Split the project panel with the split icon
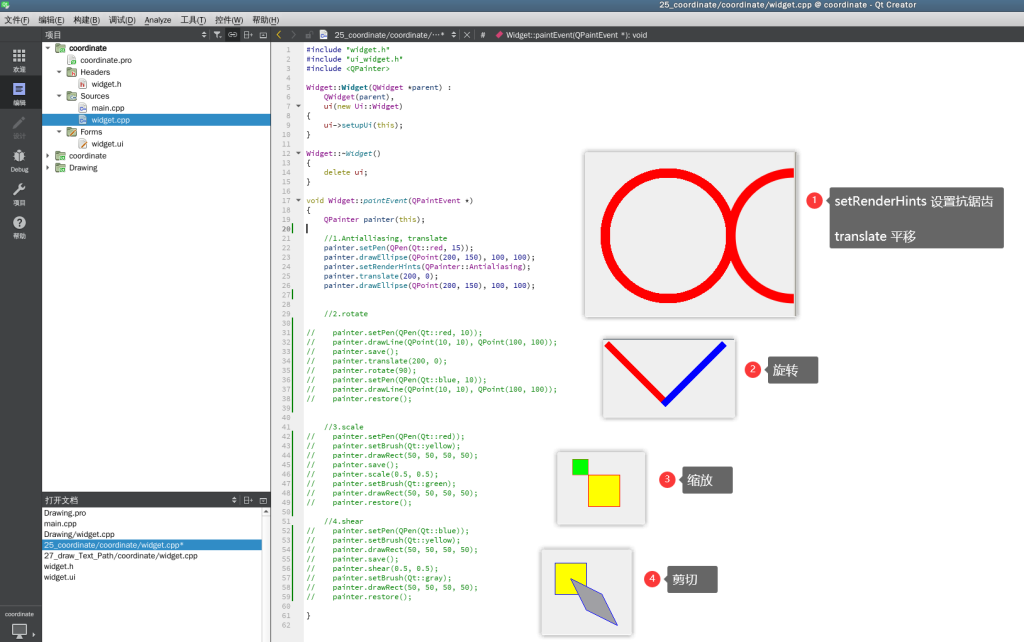This screenshot has height=642, width=1024. (248, 34)
